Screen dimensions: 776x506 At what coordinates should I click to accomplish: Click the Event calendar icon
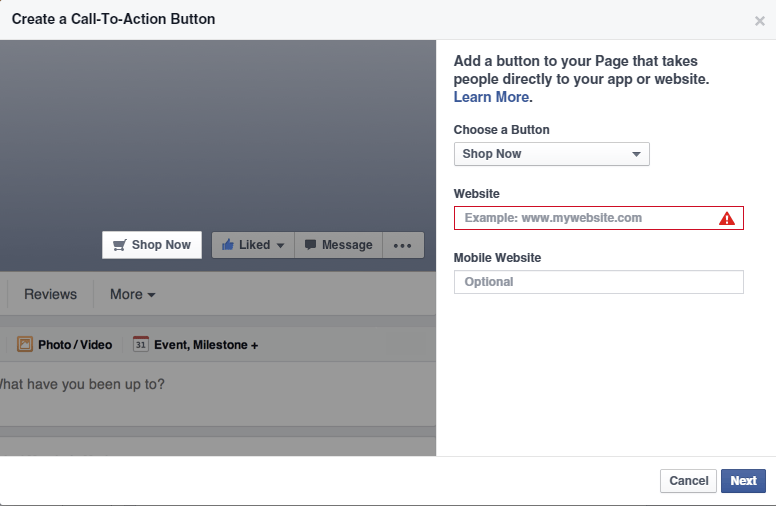(141, 345)
